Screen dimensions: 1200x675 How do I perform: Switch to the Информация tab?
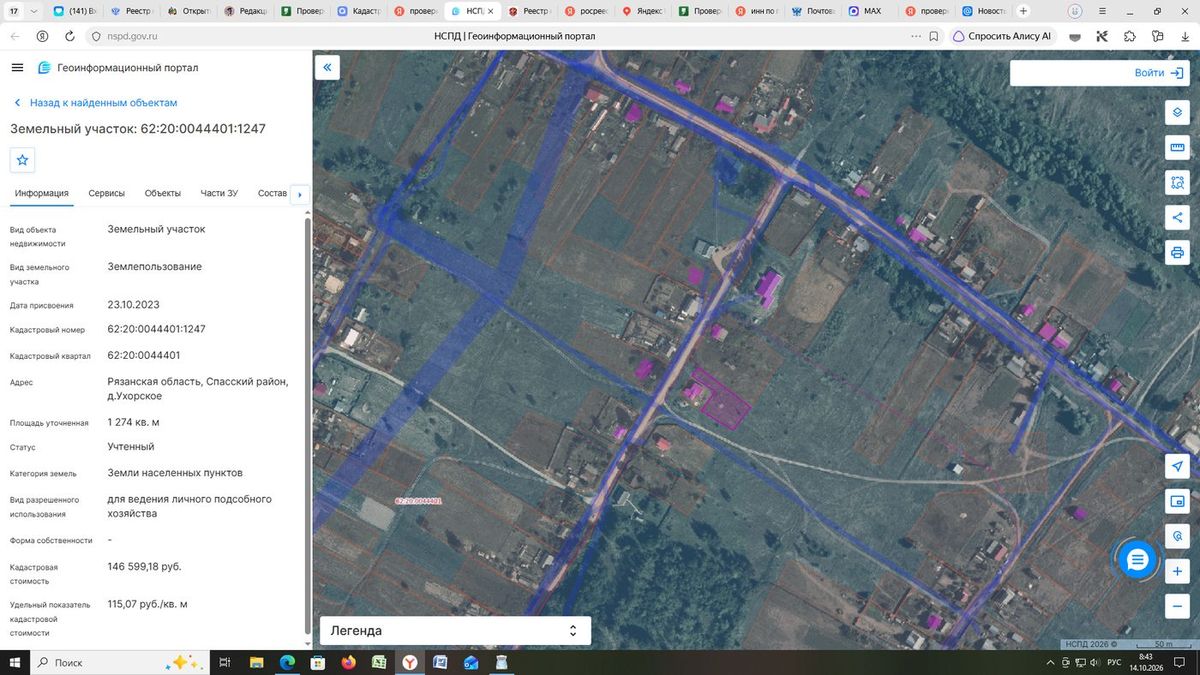point(42,193)
